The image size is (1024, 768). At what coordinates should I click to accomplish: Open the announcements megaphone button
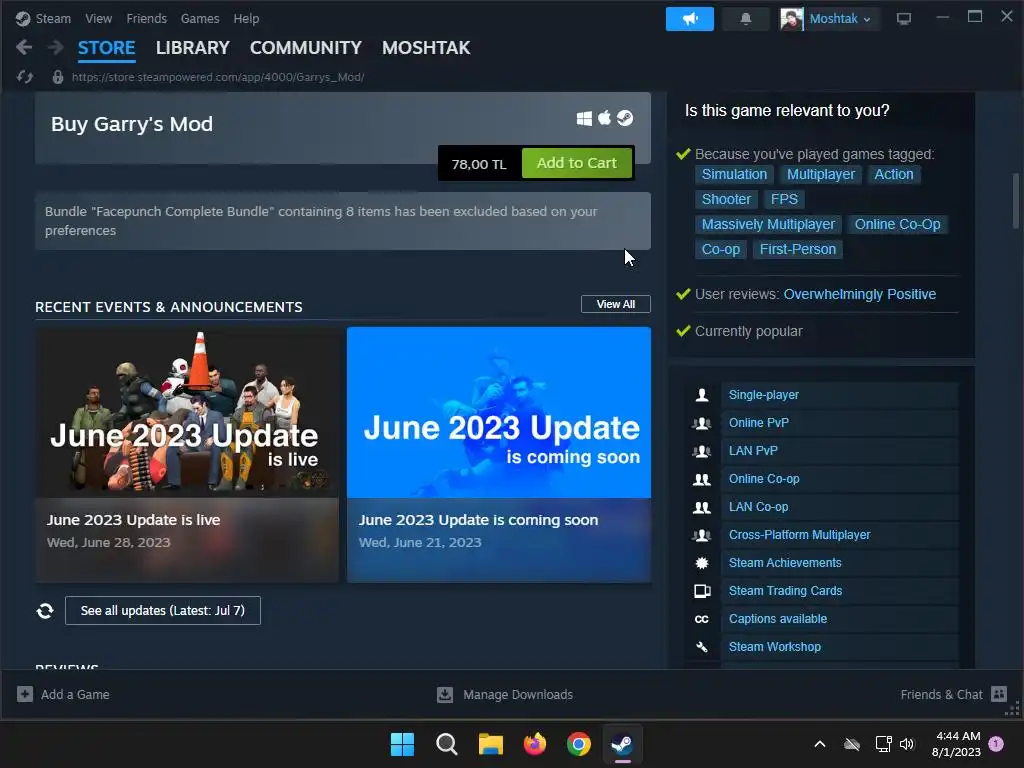coord(690,19)
